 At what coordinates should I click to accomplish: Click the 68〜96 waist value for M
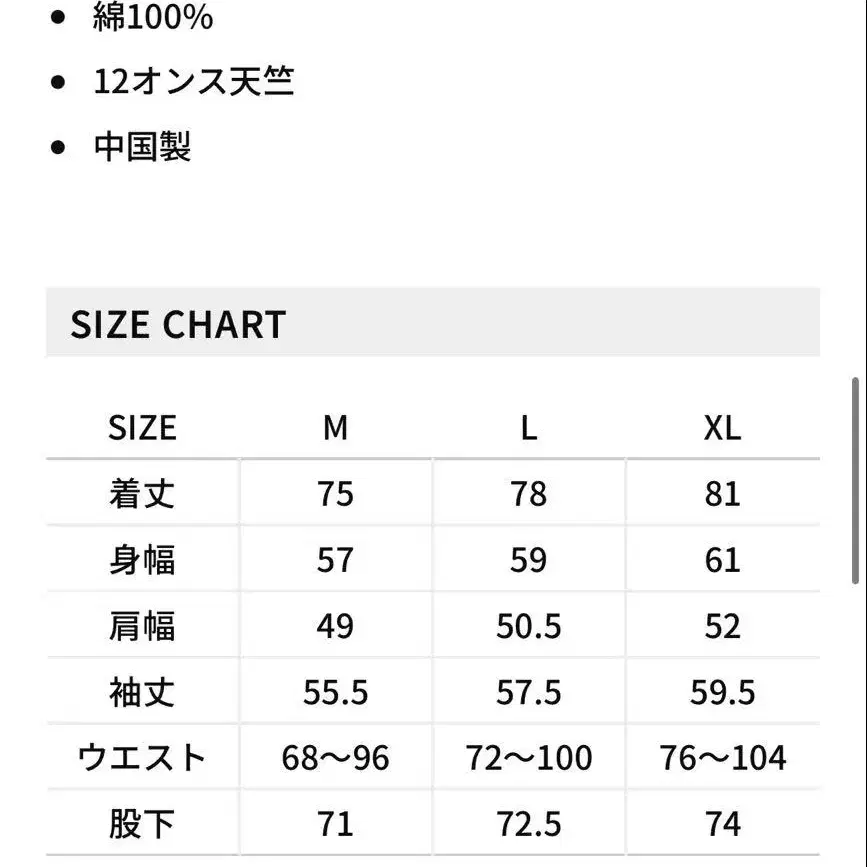(335, 758)
